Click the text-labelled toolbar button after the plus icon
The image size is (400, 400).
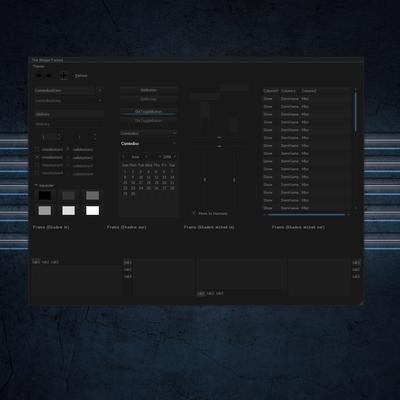coord(81,76)
